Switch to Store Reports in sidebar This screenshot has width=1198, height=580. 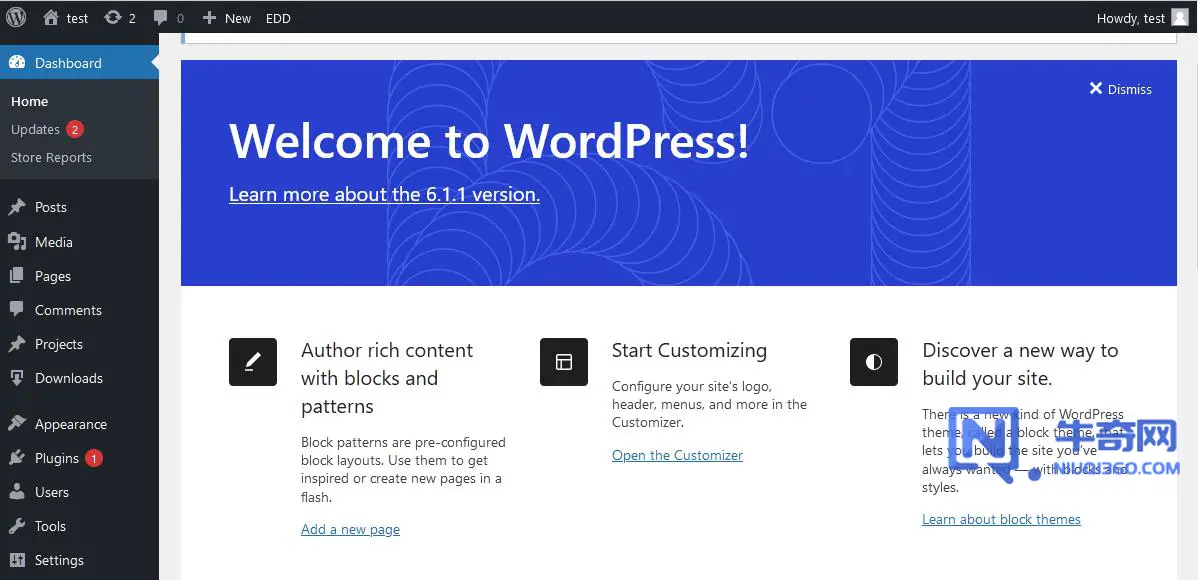51,157
